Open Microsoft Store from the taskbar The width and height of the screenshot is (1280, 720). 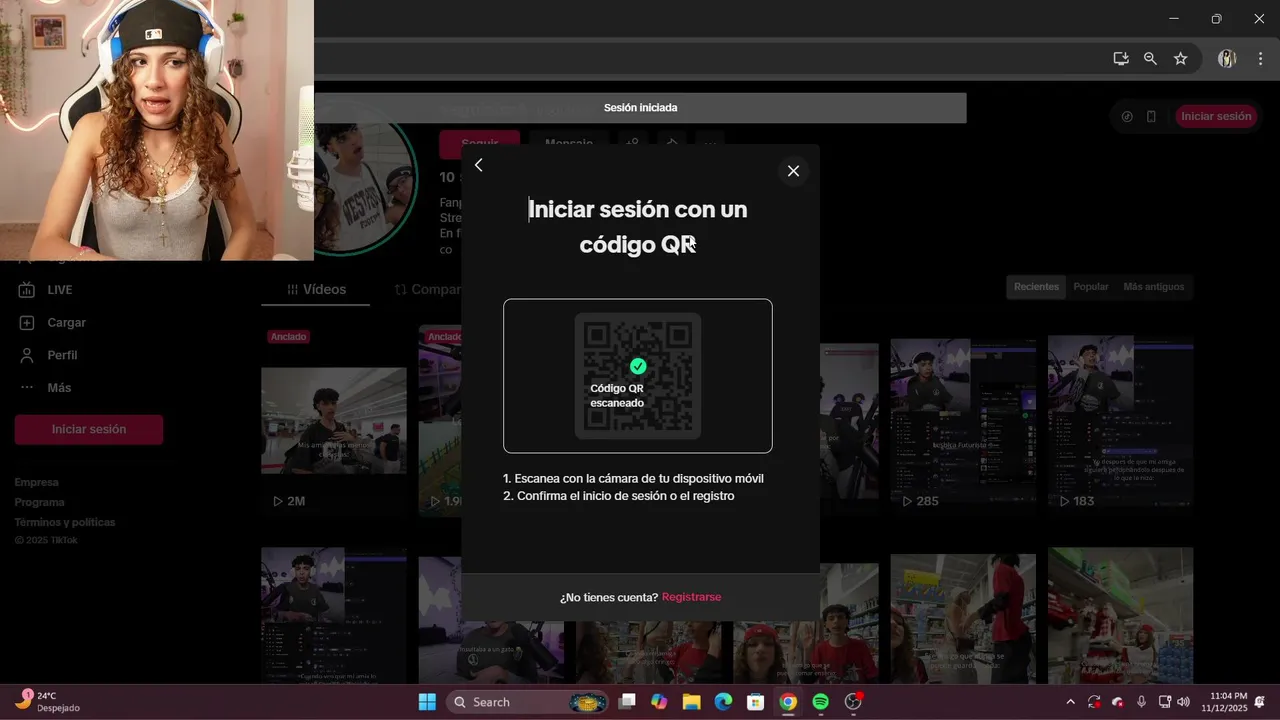(756, 702)
